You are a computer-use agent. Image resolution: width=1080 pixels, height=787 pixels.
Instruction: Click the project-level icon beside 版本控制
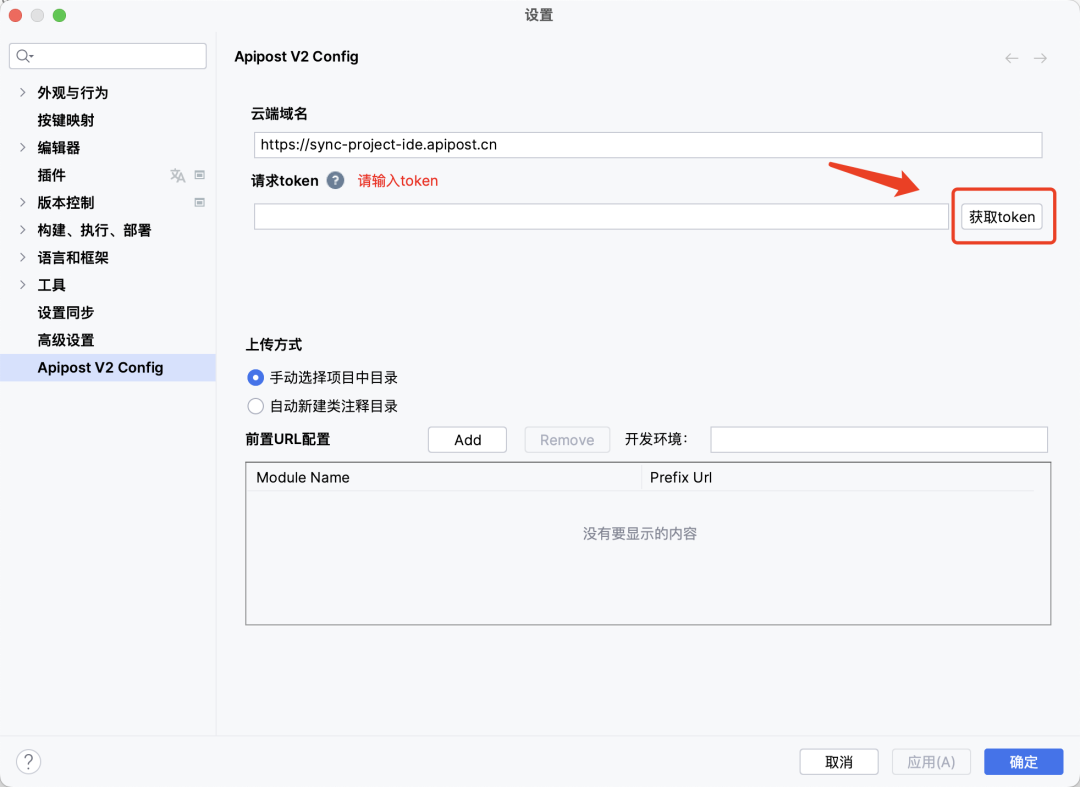pos(200,202)
